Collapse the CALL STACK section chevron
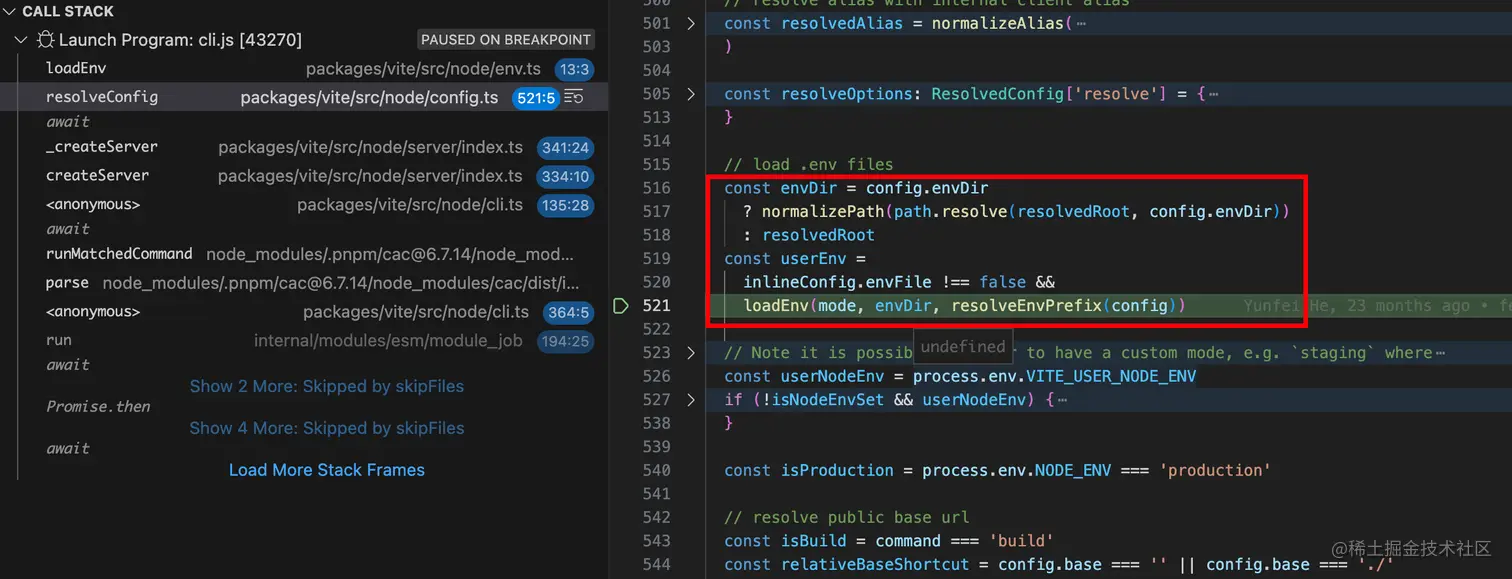The image size is (1512, 579). click(9, 12)
